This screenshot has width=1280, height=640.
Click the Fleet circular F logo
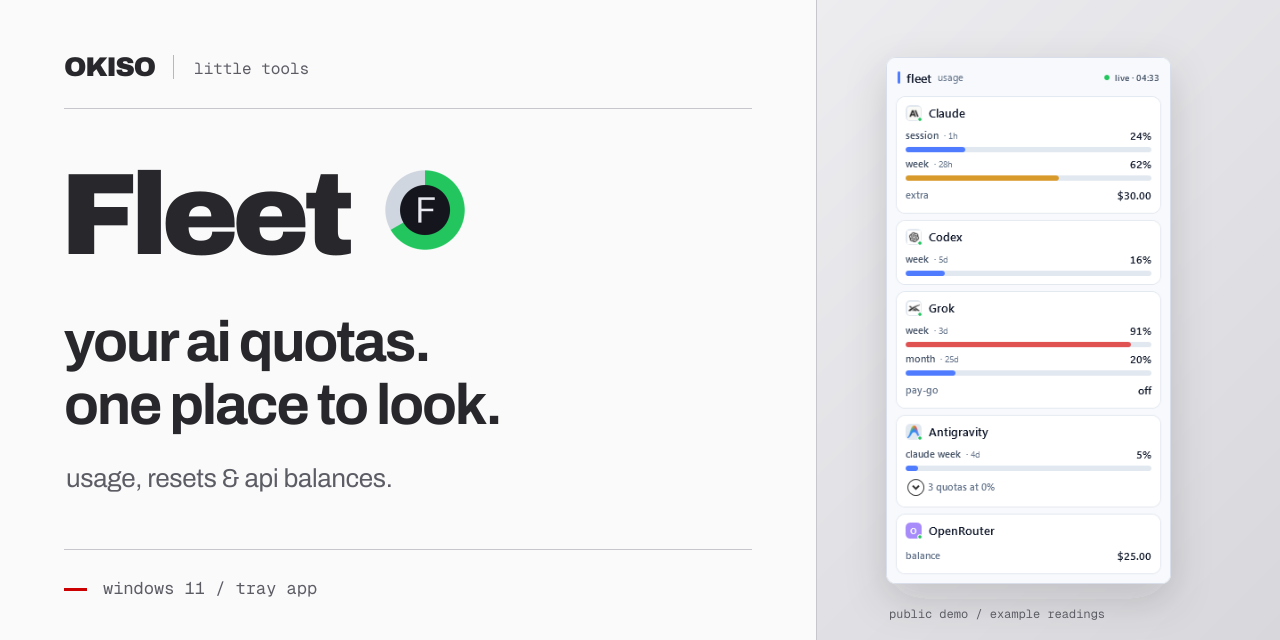(x=425, y=210)
